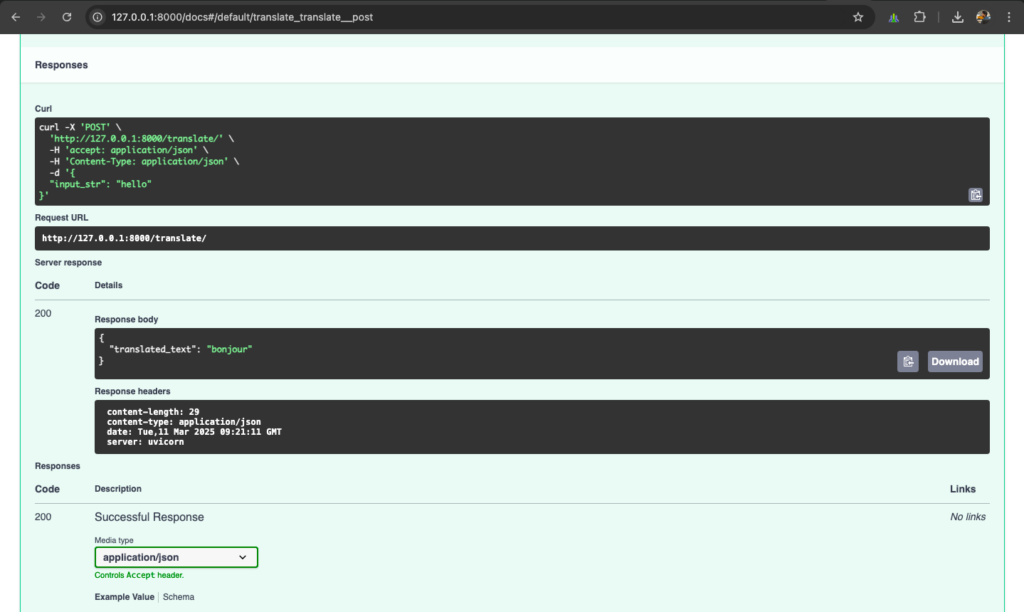Click the browser back arrow
Screen dimensions: 1024x612
pyautogui.click(x=16, y=16)
